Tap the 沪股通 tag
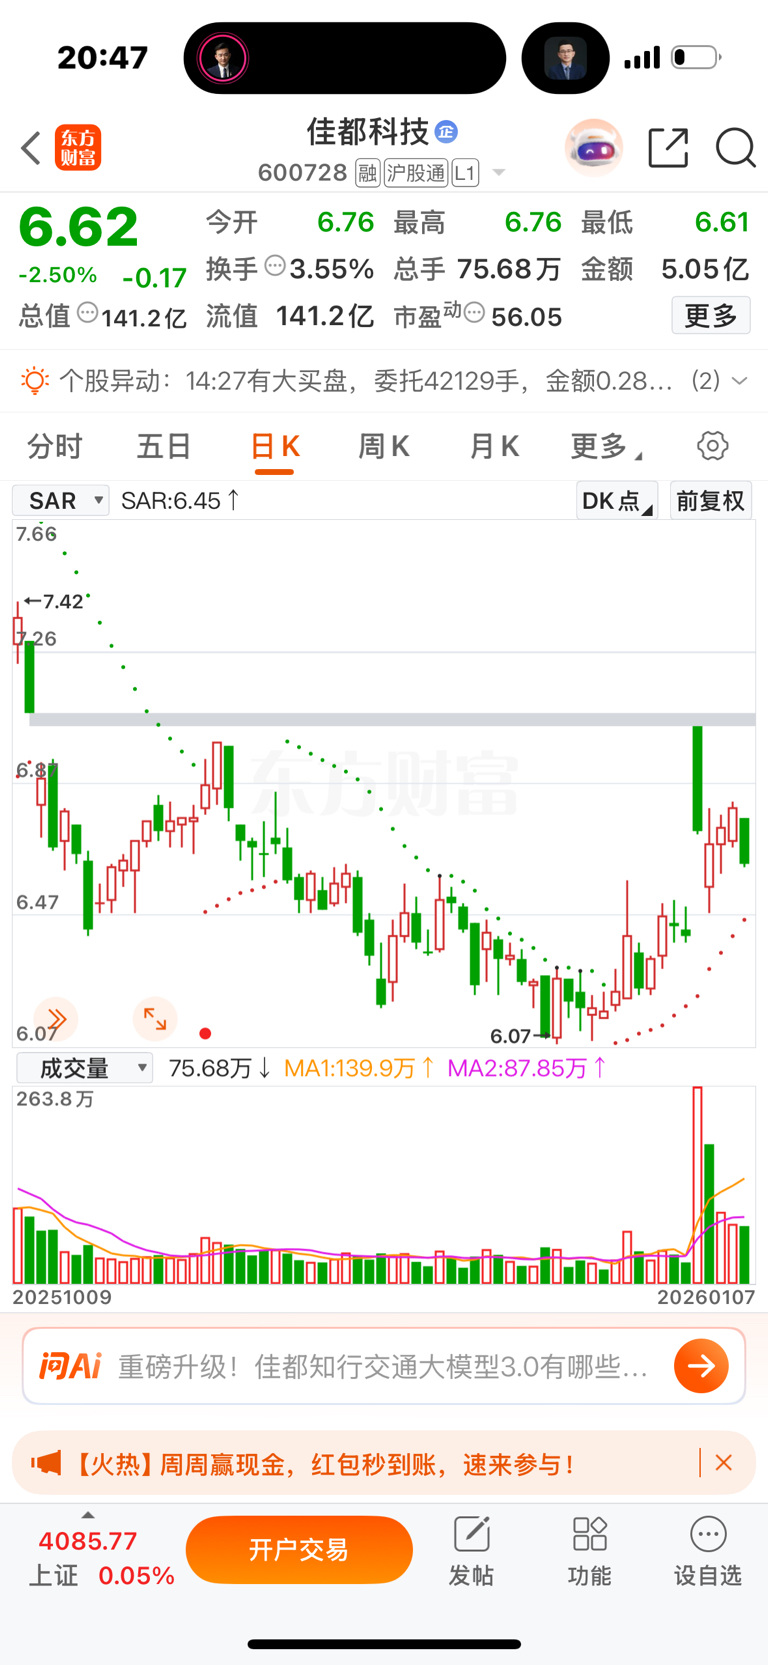Viewport: 769px width, 1665px height. [415, 173]
